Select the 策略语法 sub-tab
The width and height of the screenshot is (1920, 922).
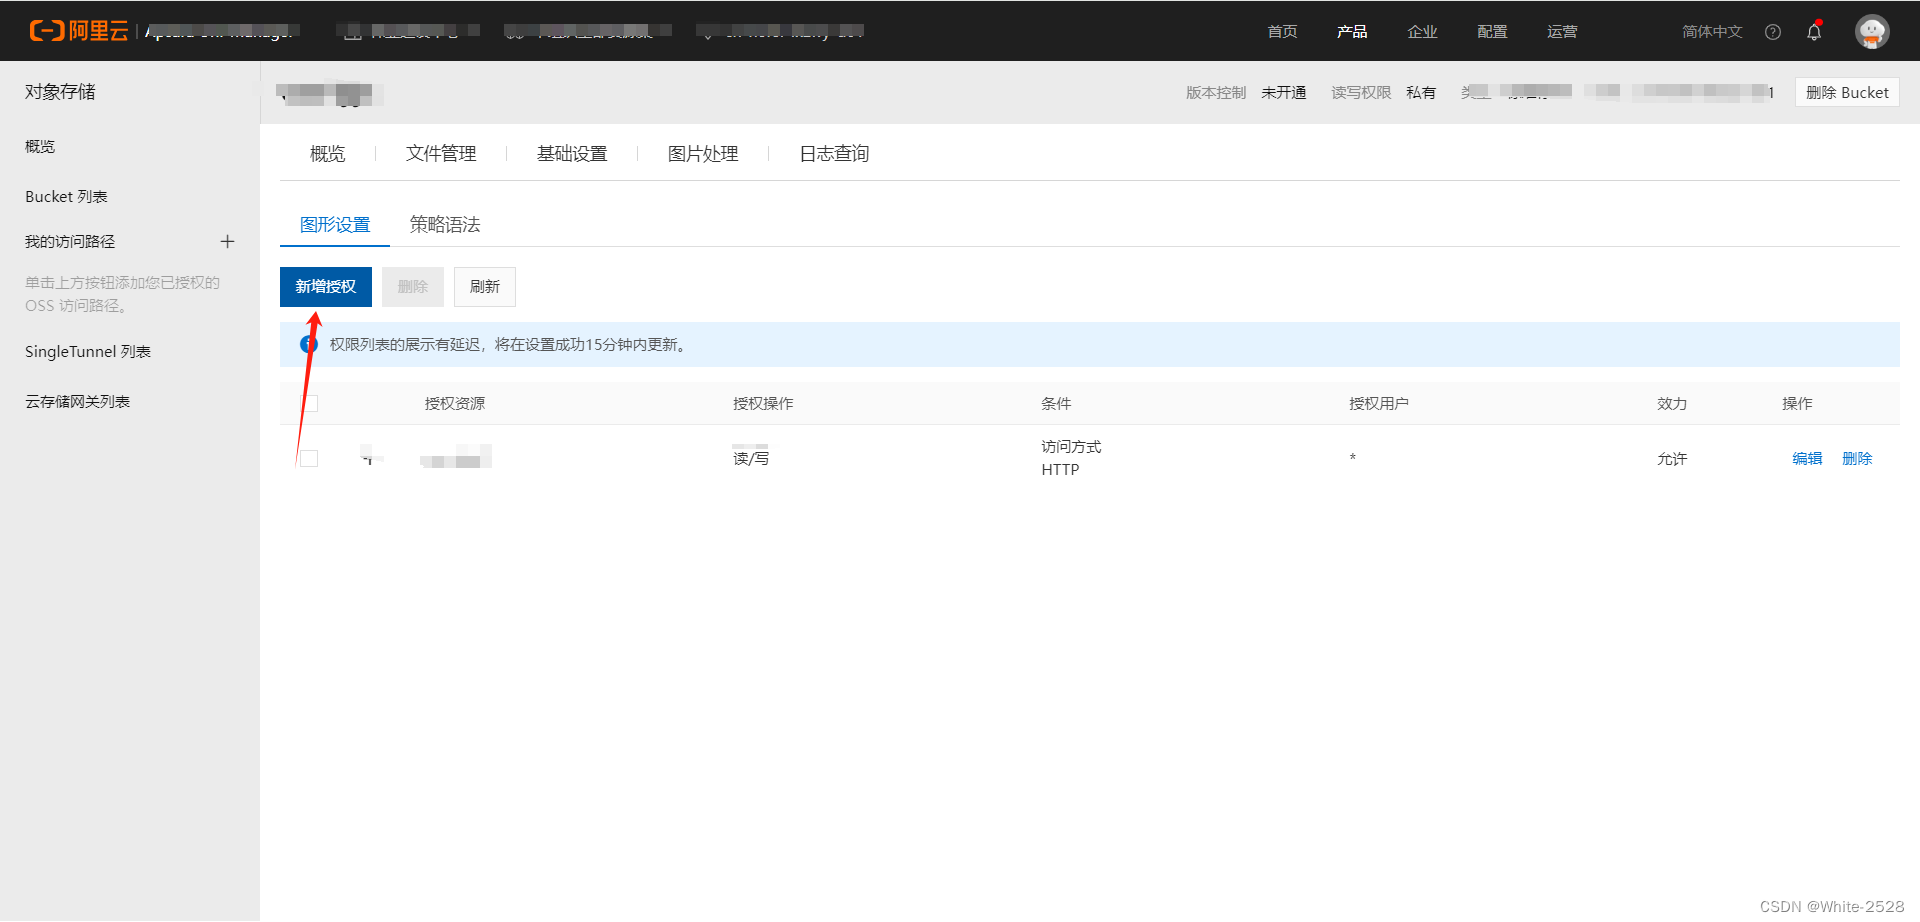click(x=445, y=225)
